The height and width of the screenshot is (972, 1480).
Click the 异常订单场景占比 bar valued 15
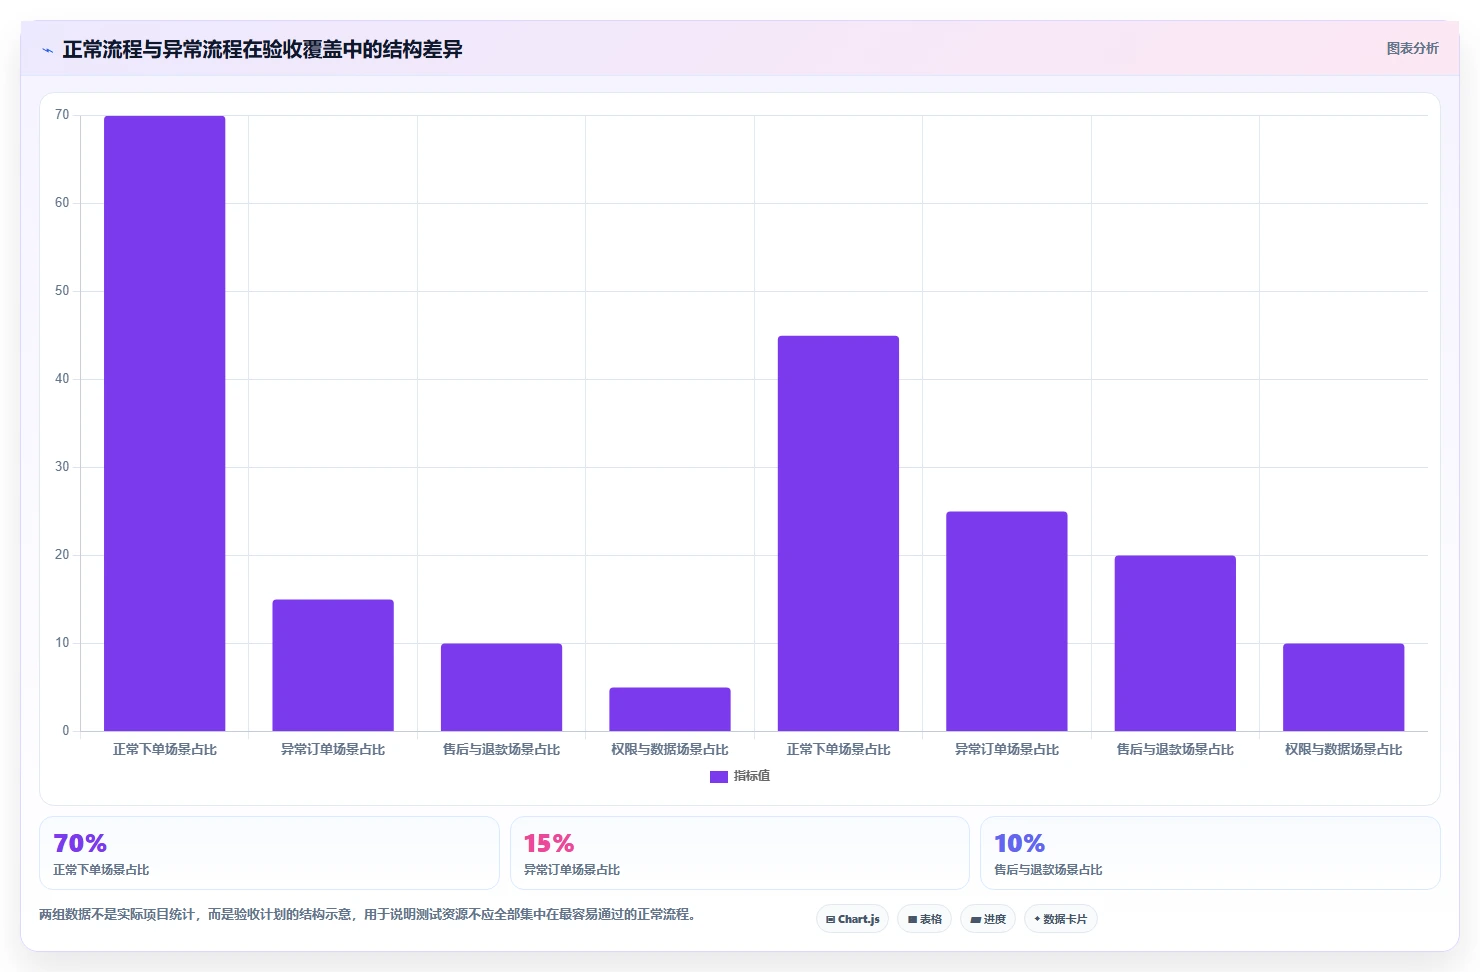[x=333, y=665]
